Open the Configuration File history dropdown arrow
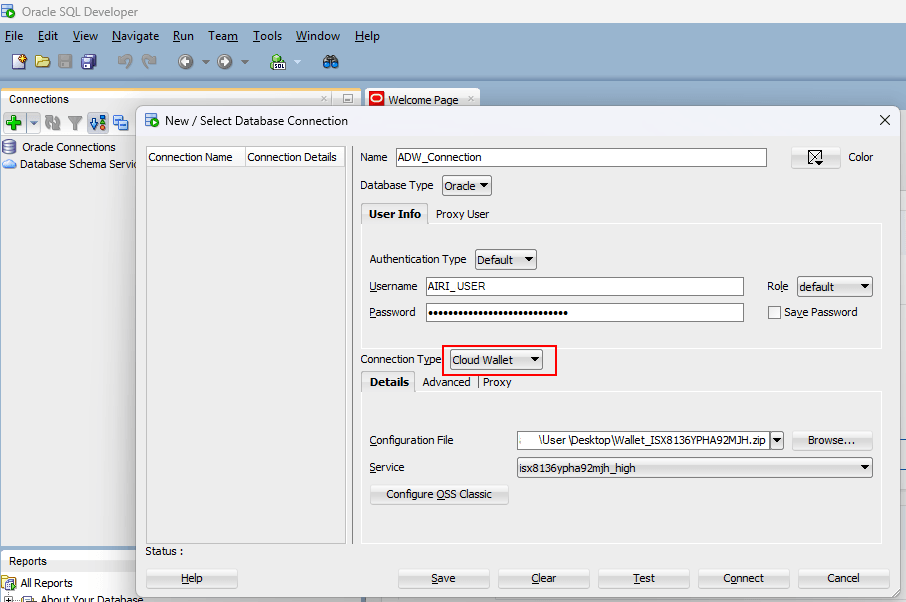 [x=777, y=440]
